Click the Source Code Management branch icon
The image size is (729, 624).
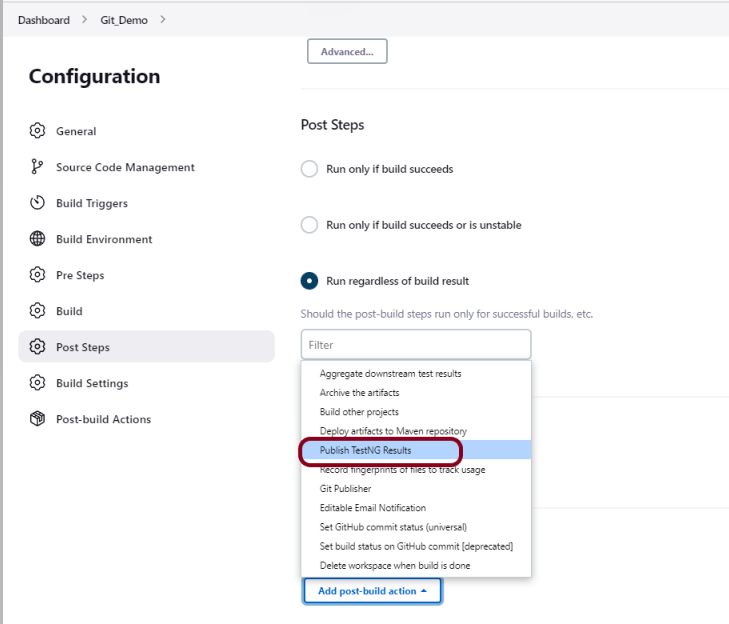coord(37,167)
